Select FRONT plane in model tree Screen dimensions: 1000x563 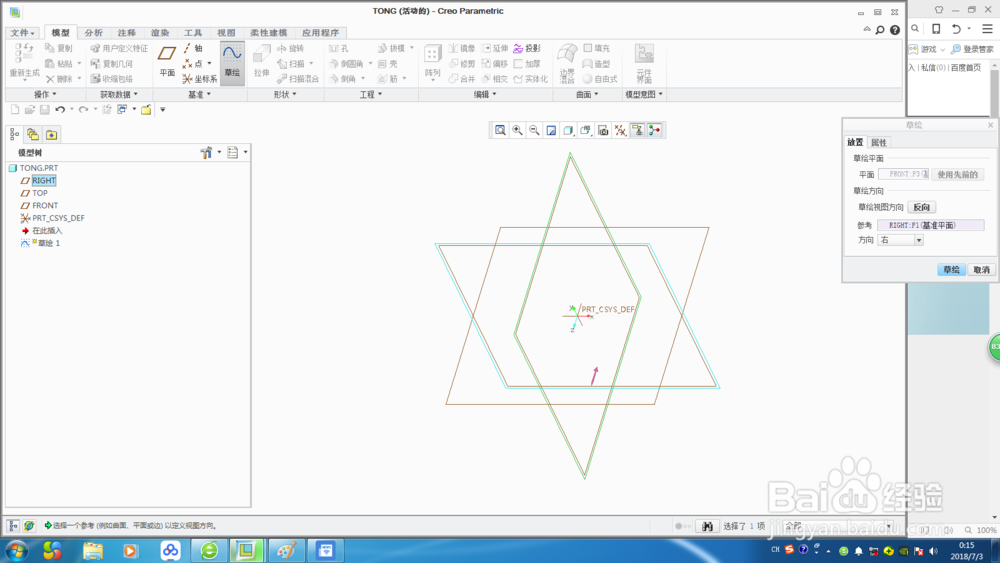45,205
